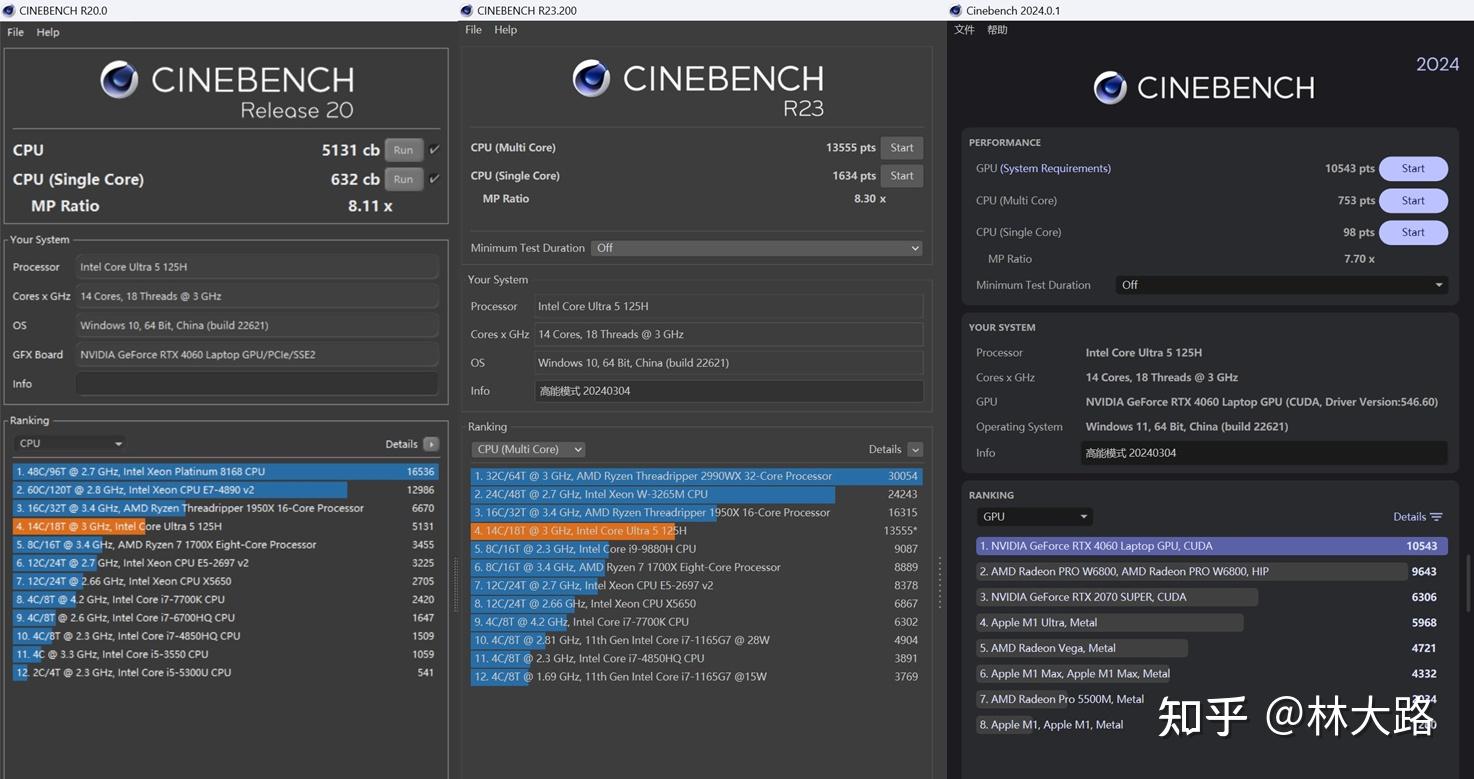
Task: Open the 2024 ranking GPU dropdown
Action: pos(1034,517)
